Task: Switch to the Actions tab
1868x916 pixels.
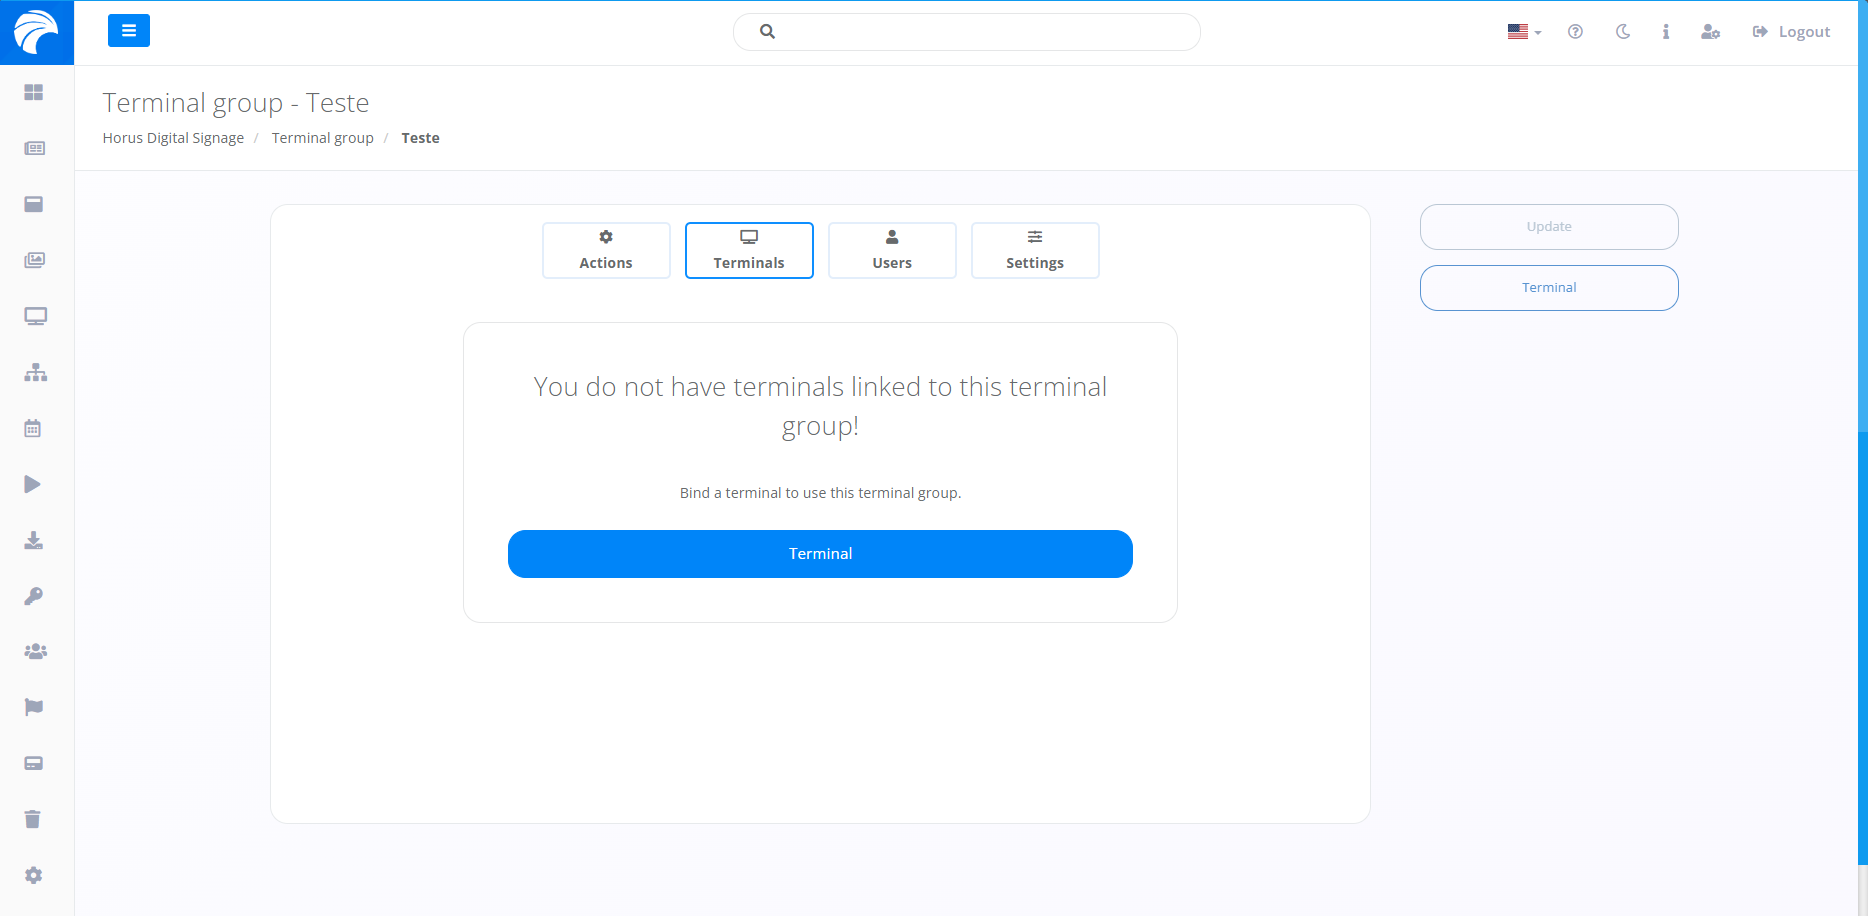Action: [x=606, y=250]
